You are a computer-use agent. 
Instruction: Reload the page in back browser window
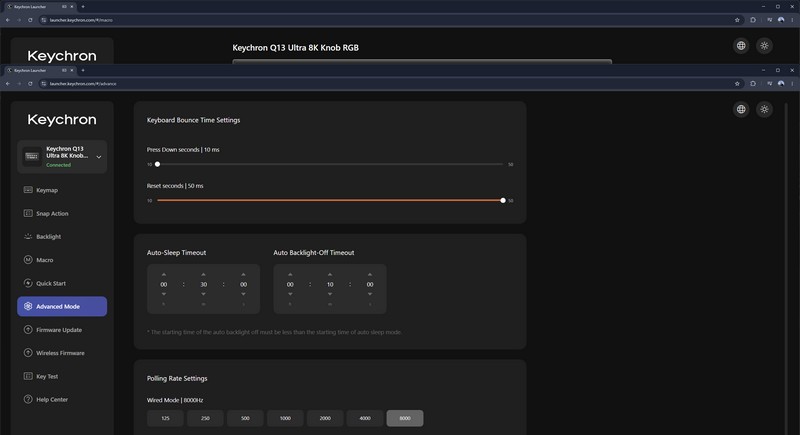point(30,20)
